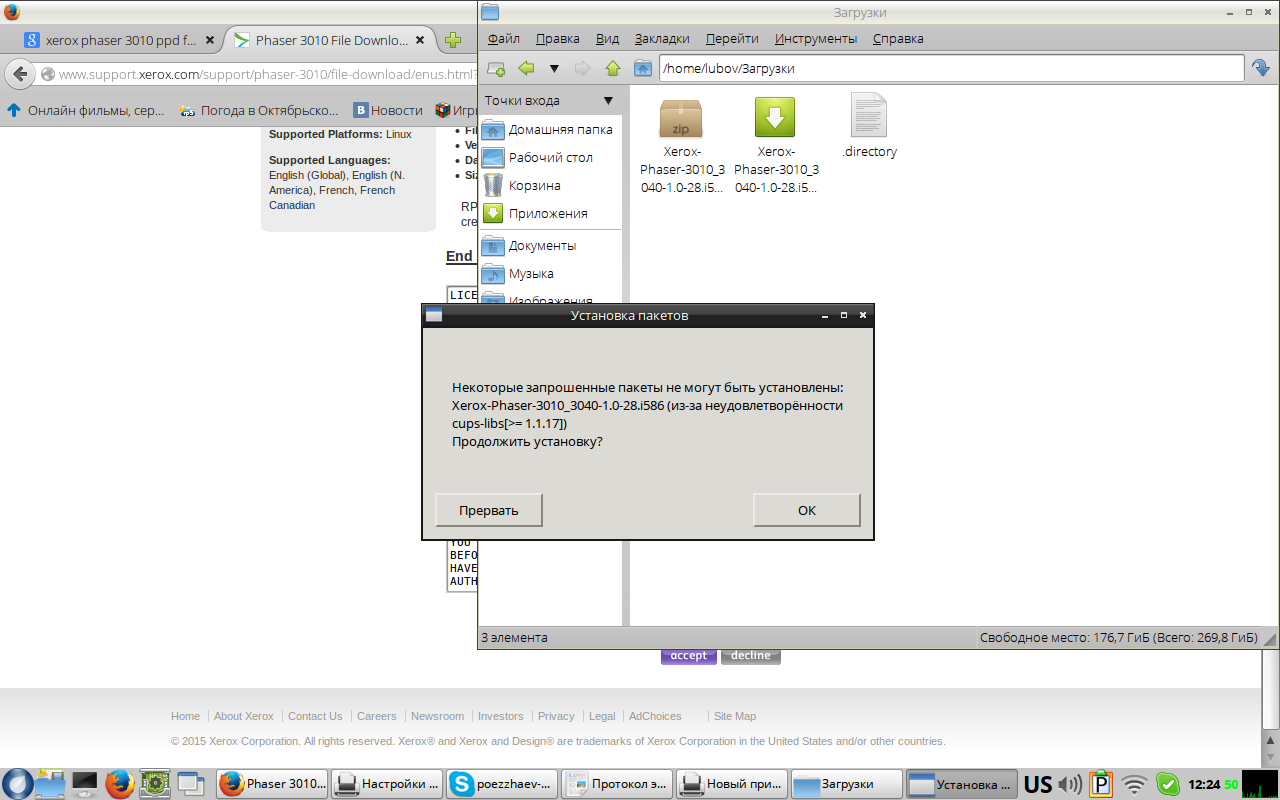Open the Погода в Октябрьско bookmark
The image size is (1280, 800).
(259, 110)
